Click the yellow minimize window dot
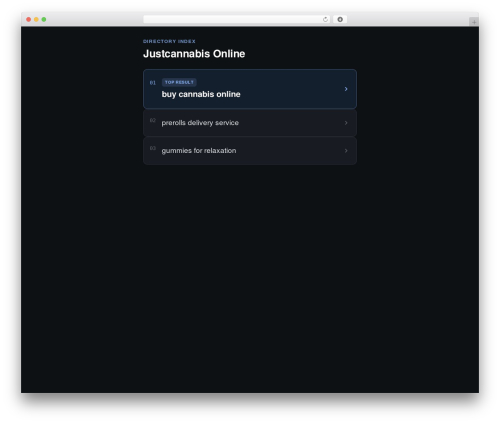The width and height of the screenshot is (500, 423). 36,19
